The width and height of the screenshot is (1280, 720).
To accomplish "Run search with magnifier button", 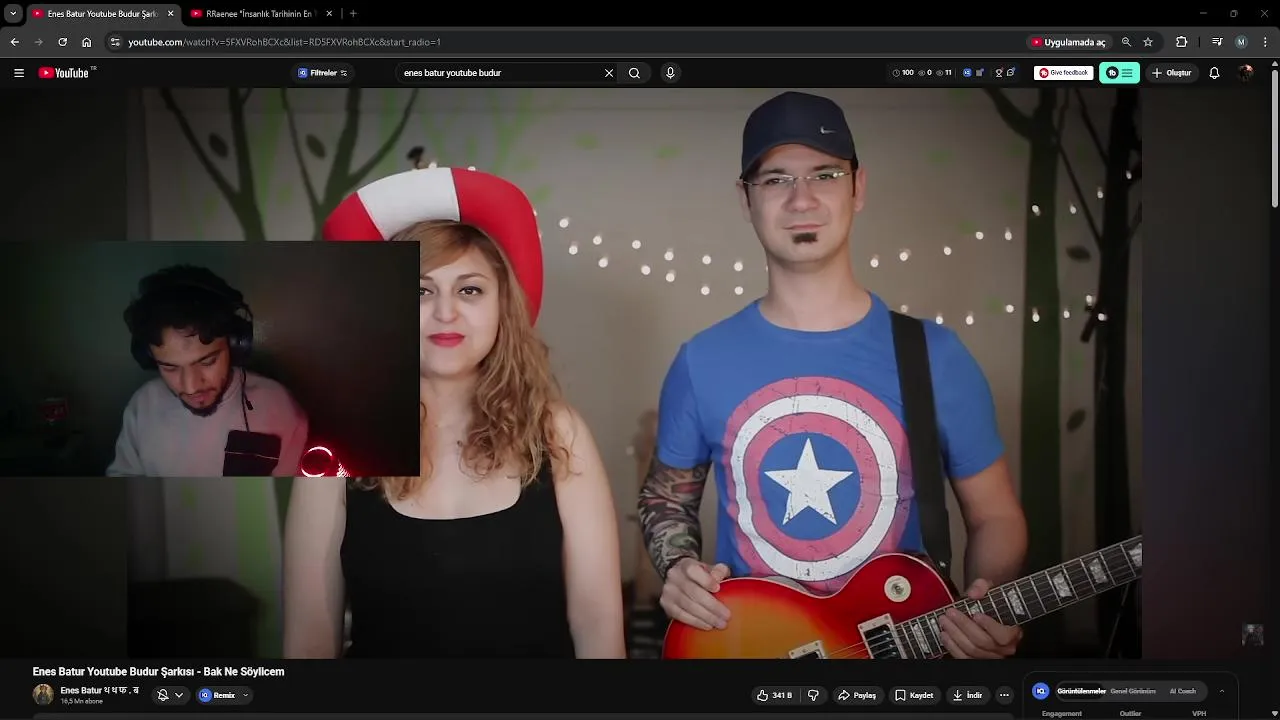I will click(634, 73).
